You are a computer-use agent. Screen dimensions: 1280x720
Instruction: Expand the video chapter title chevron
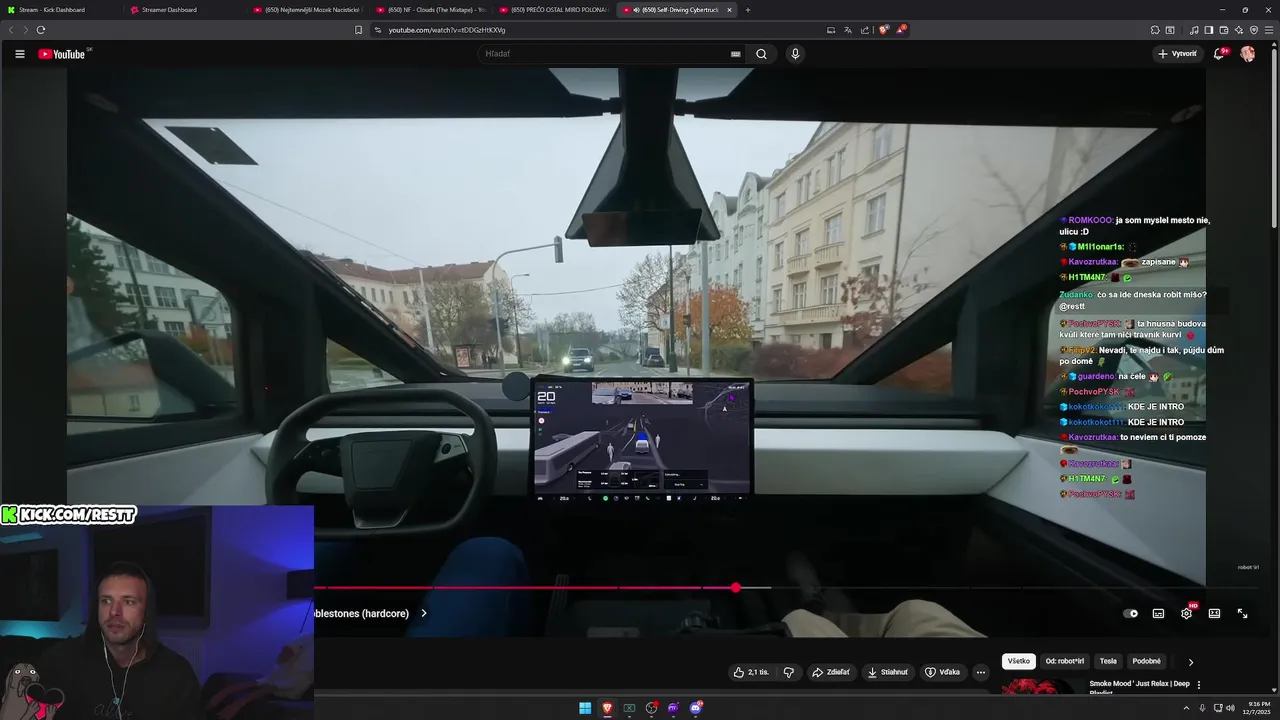423,613
